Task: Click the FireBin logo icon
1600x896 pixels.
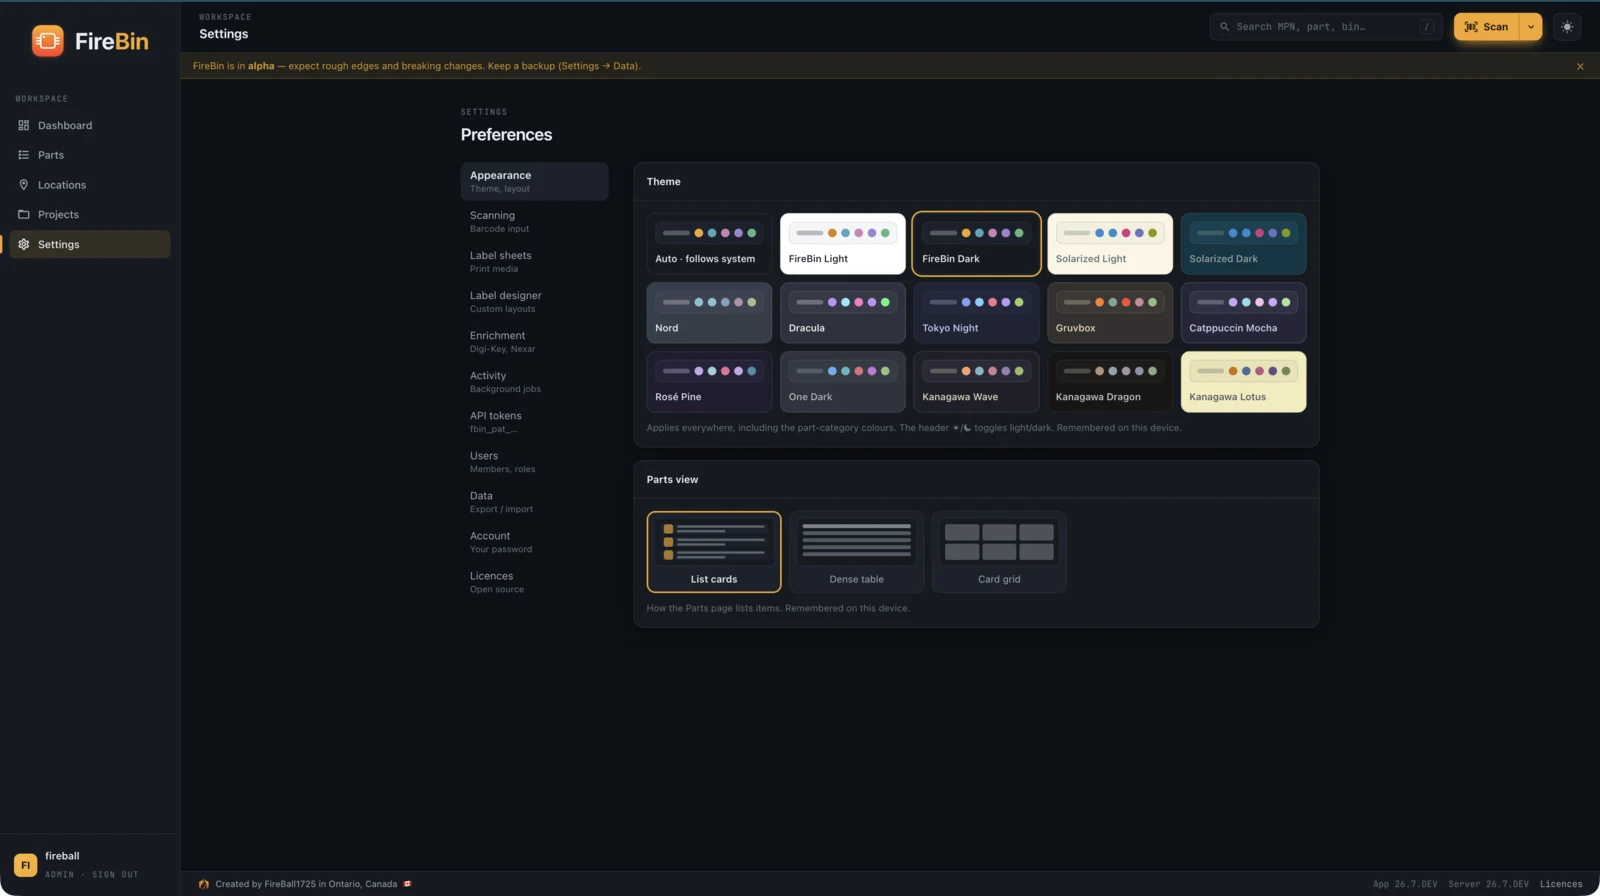Action: [47, 41]
